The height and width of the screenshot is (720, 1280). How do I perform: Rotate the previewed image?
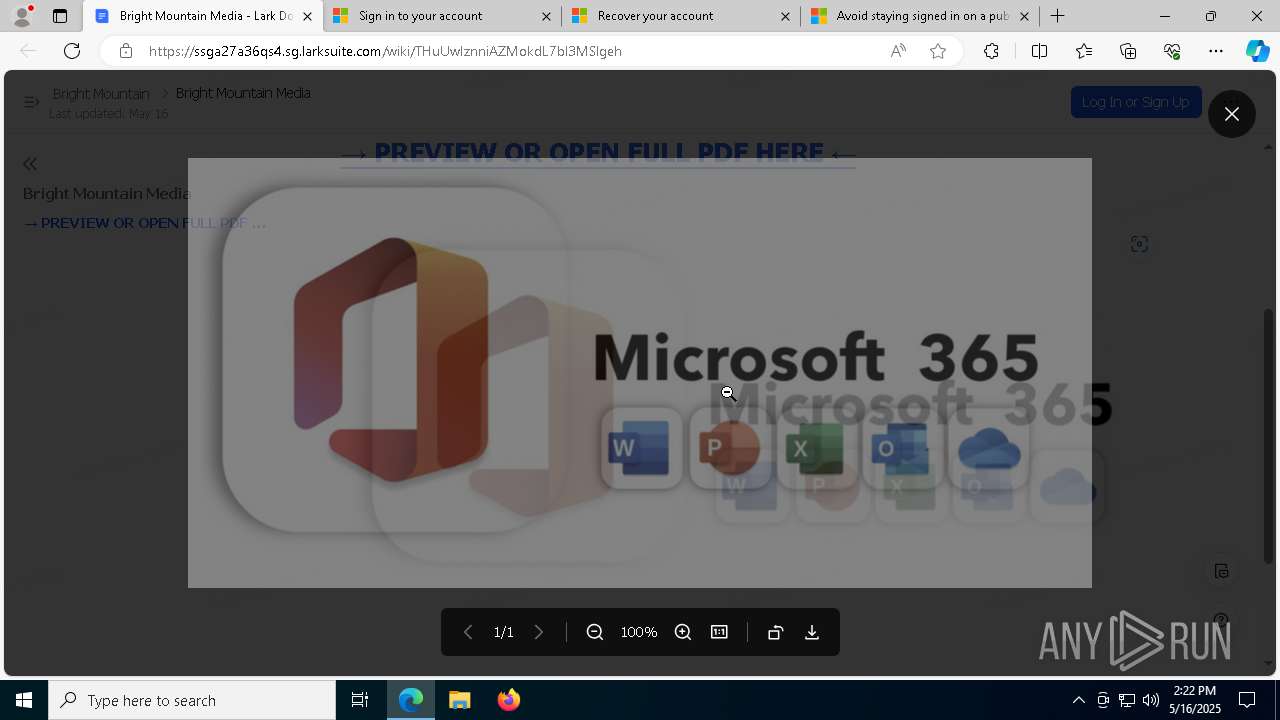[x=775, y=632]
